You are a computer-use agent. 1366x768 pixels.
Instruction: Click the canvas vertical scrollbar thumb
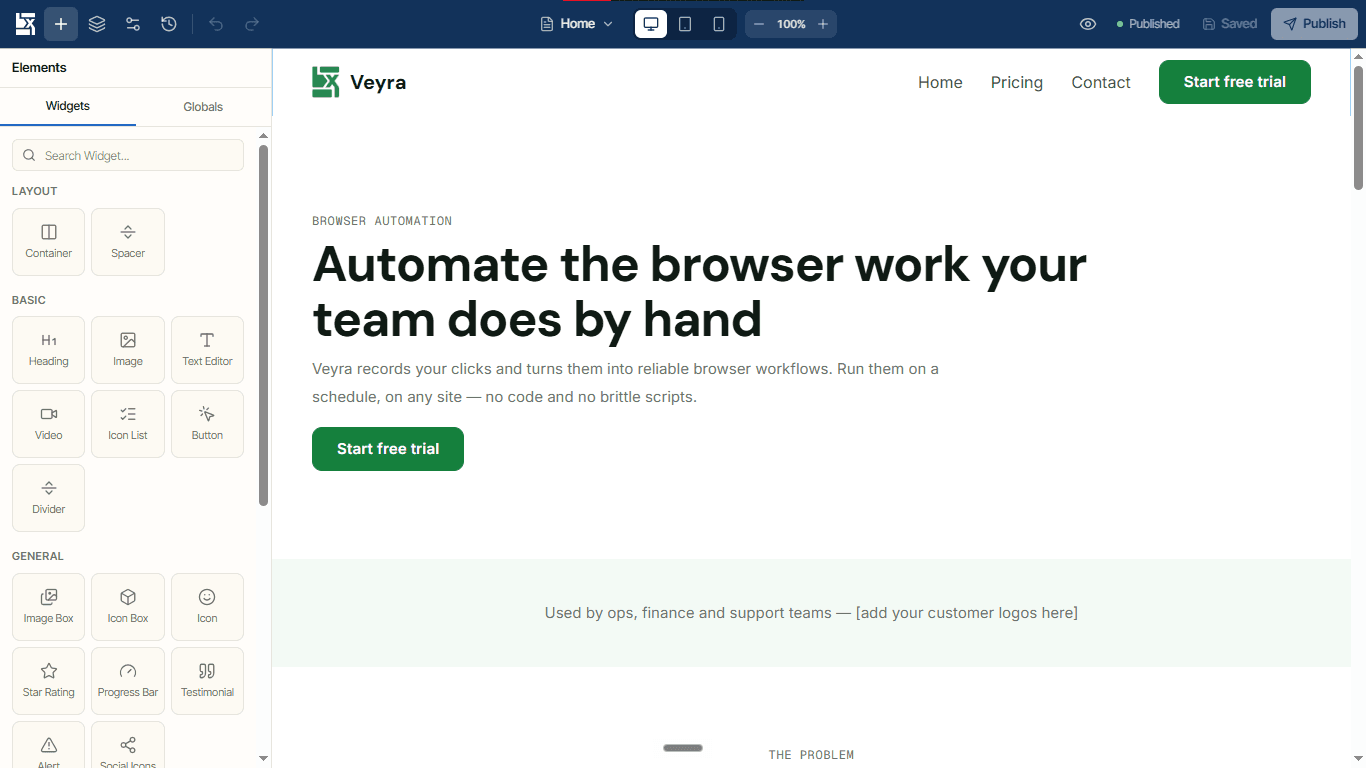click(1358, 127)
